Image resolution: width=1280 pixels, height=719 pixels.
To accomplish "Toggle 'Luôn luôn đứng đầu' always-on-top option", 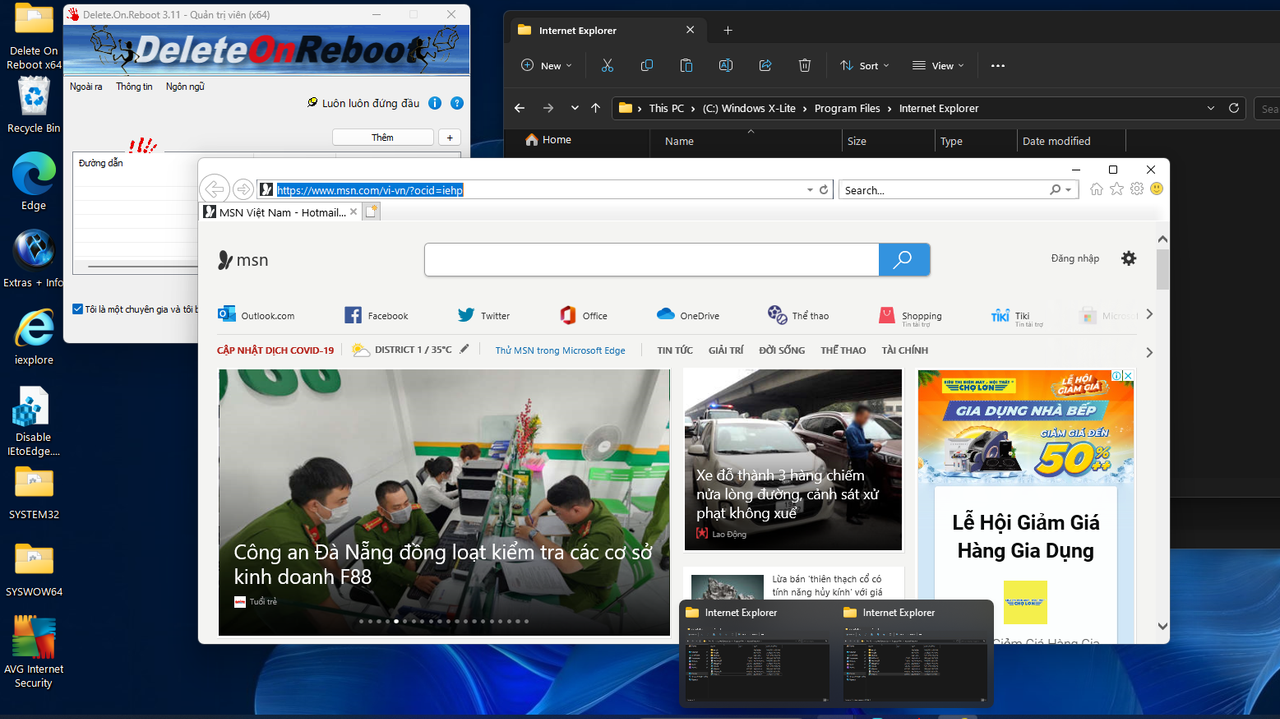I will pos(363,103).
